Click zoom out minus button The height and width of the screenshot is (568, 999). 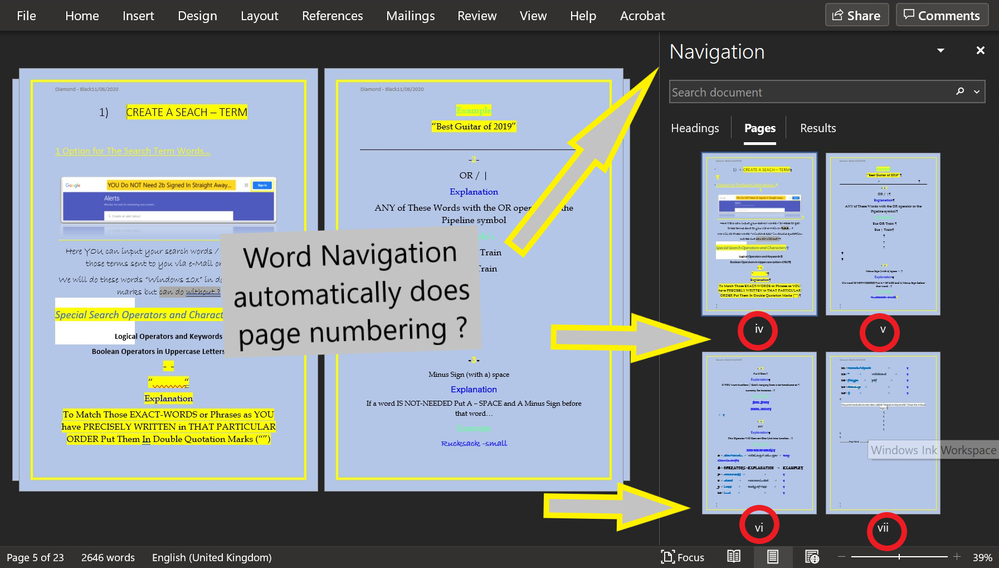tap(841, 557)
